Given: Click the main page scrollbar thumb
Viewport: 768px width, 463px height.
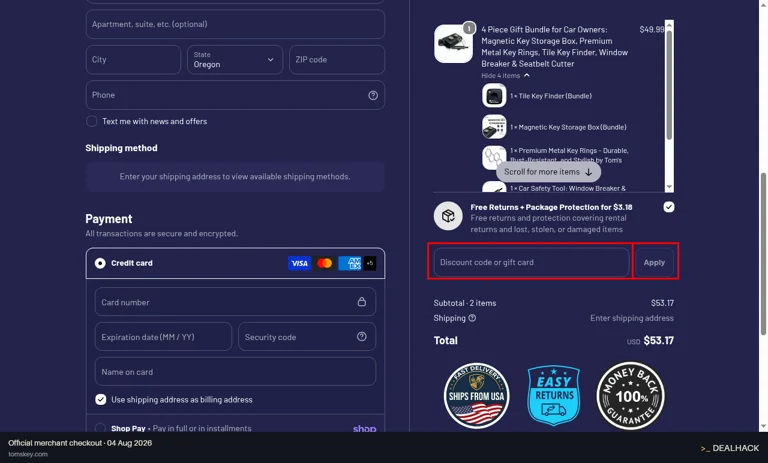Looking at the screenshot, I should (x=763, y=254).
